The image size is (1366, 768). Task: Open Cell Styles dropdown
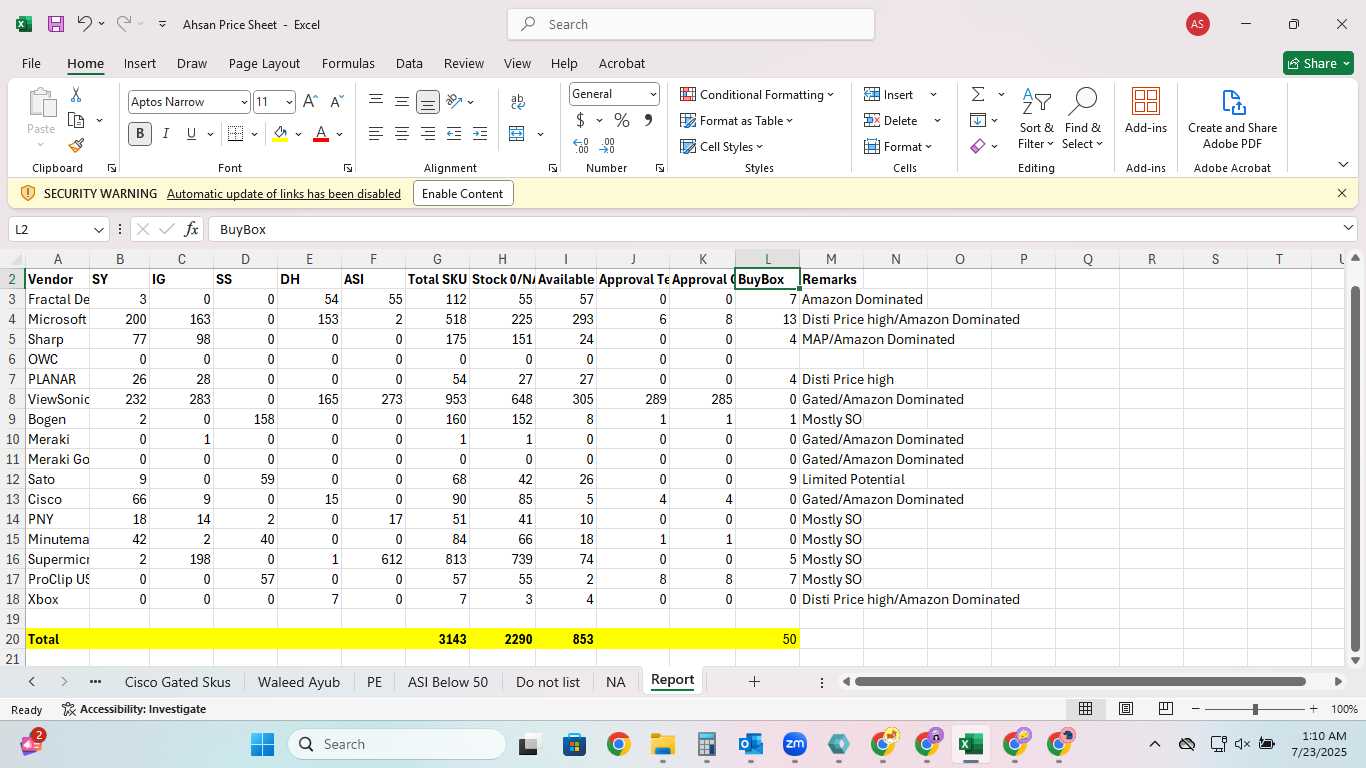click(x=722, y=146)
